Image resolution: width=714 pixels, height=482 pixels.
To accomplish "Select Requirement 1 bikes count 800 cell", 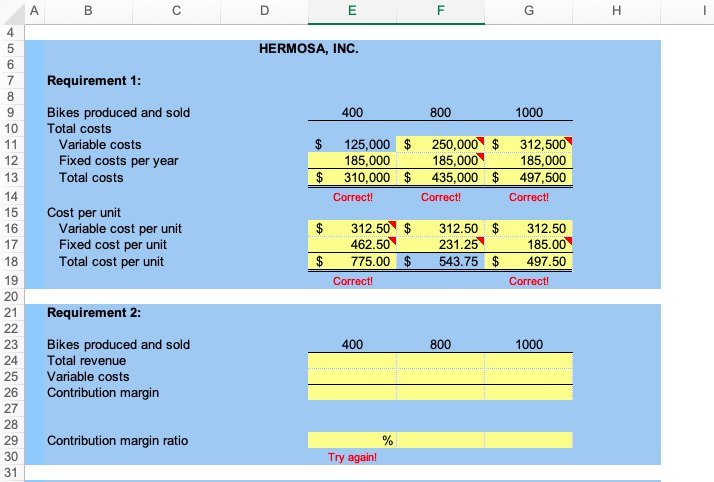I will pos(440,112).
